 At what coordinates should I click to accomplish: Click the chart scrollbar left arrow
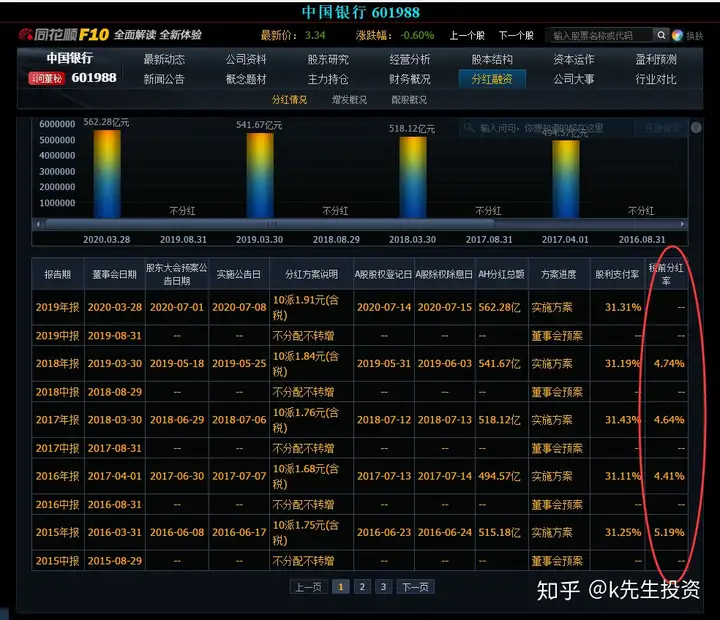click(x=39, y=224)
